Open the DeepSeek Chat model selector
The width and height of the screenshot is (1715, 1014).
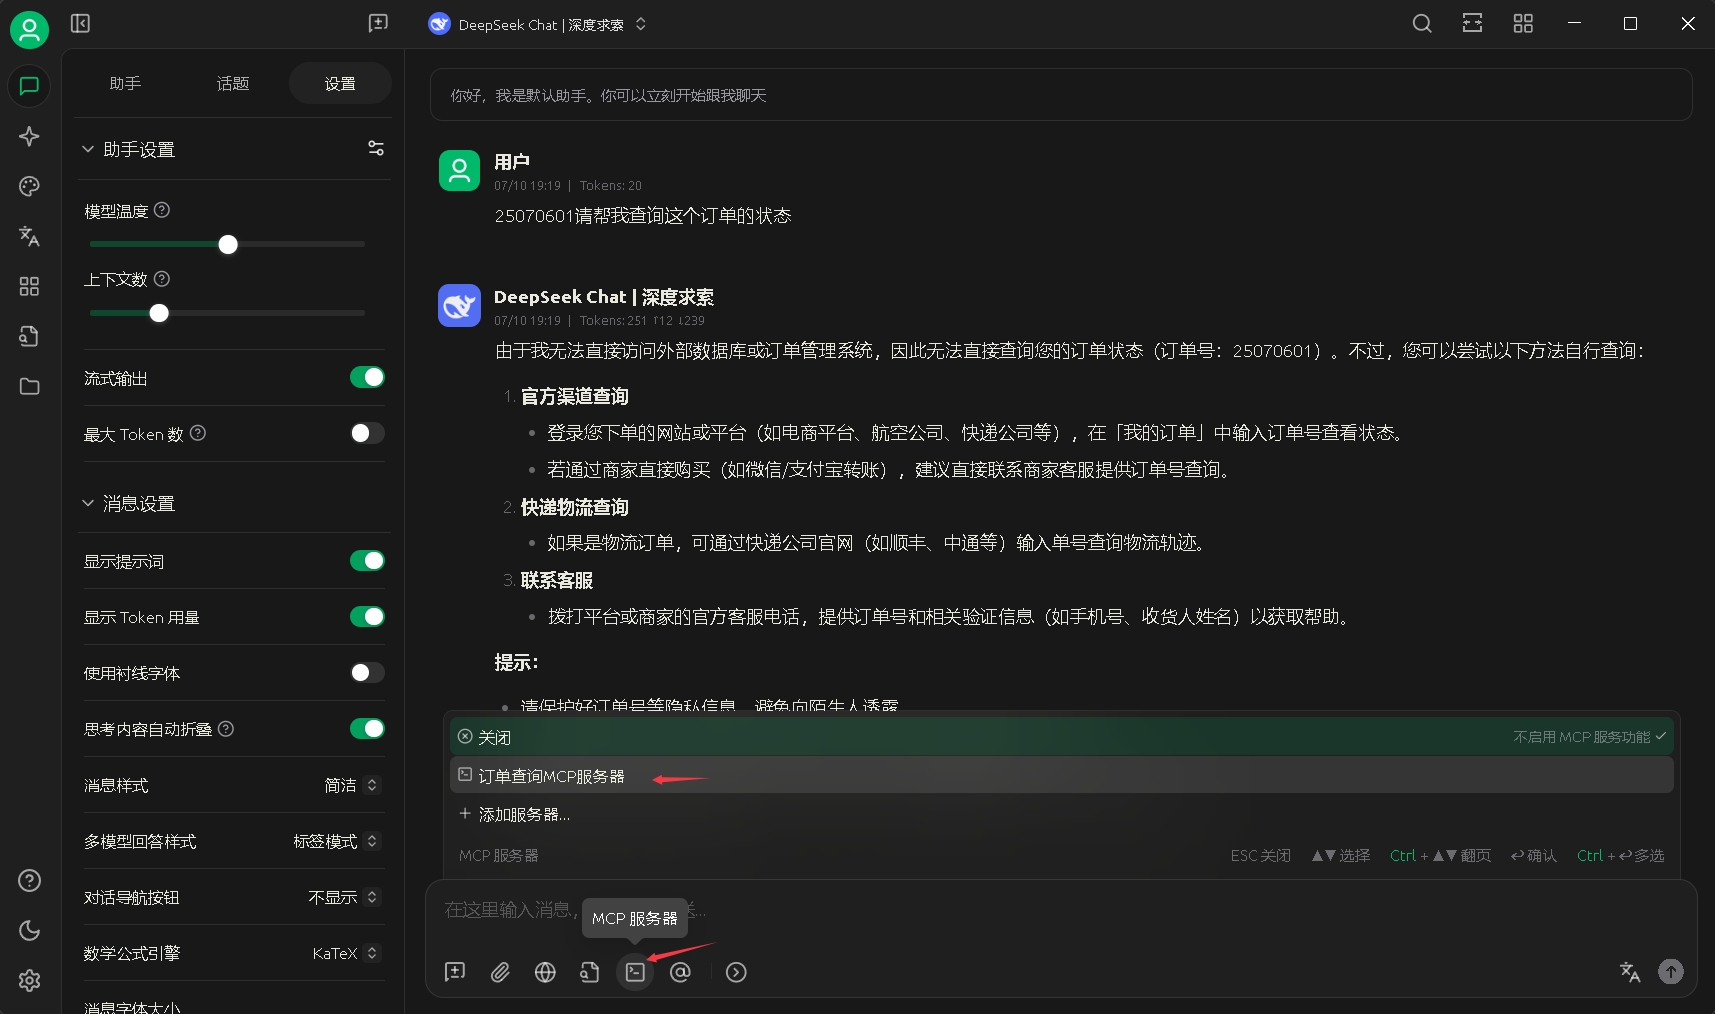tap(537, 24)
